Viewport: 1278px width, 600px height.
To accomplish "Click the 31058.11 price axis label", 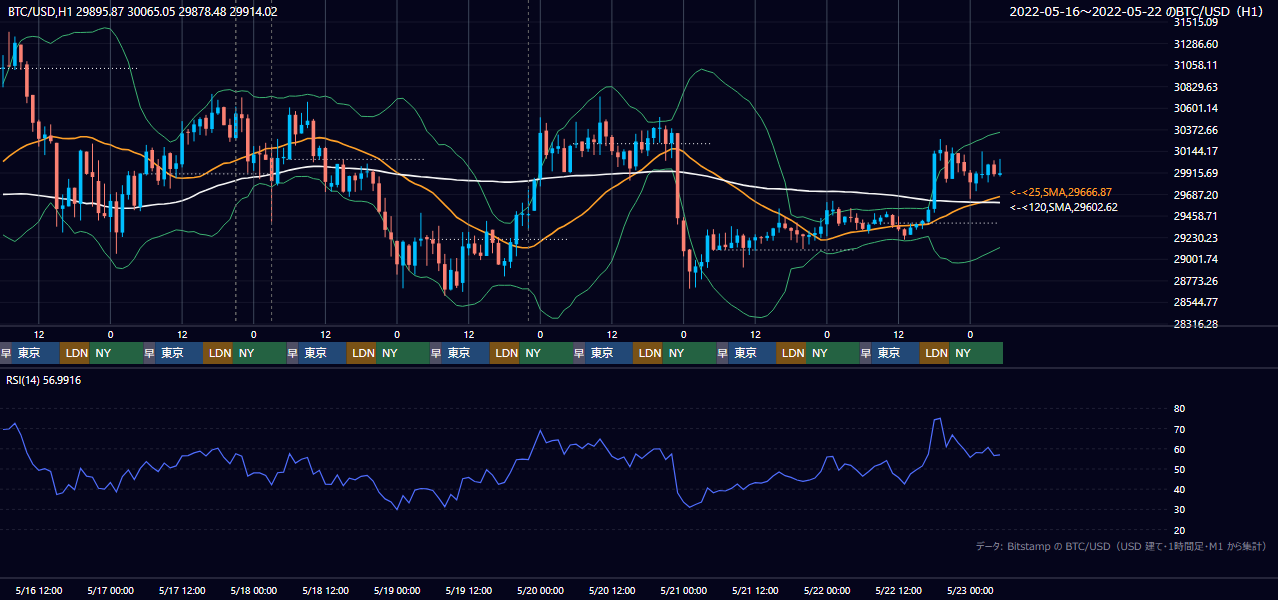I will coord(1195,65).
